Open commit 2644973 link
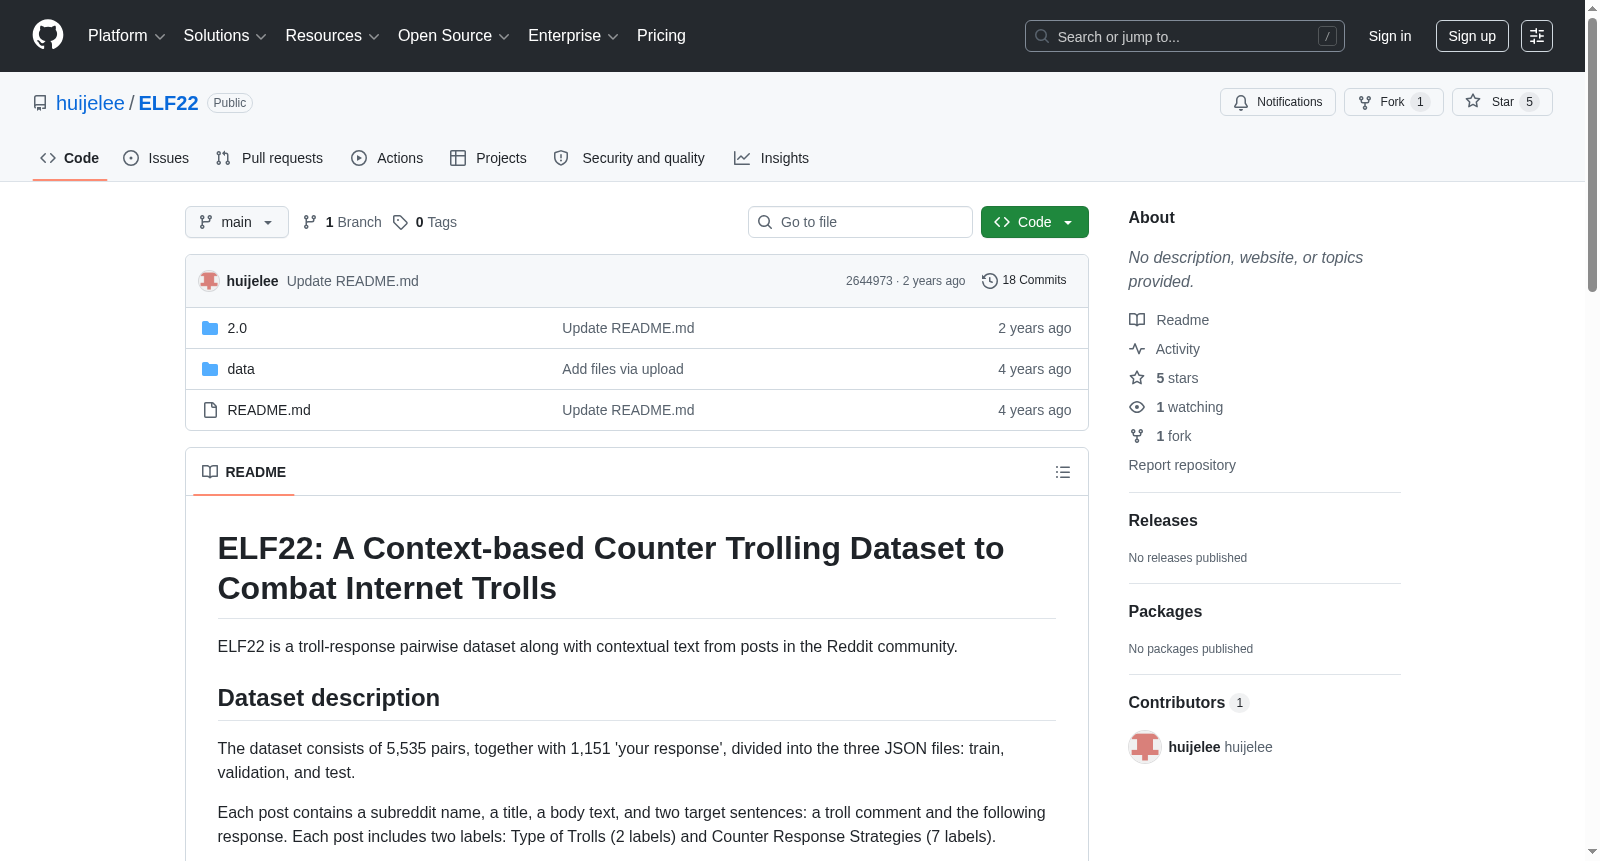This screenshot has width=1600, height=861. (x=869, y=281)
